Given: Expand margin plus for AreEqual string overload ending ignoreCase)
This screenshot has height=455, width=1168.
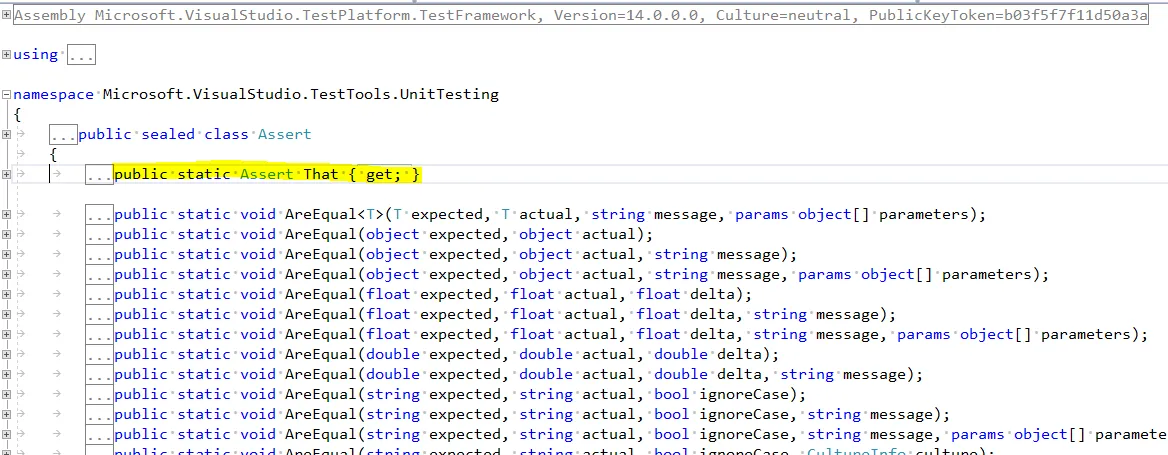Looking at the screenshot, I should pyautogui.click(x=6, y=394).
